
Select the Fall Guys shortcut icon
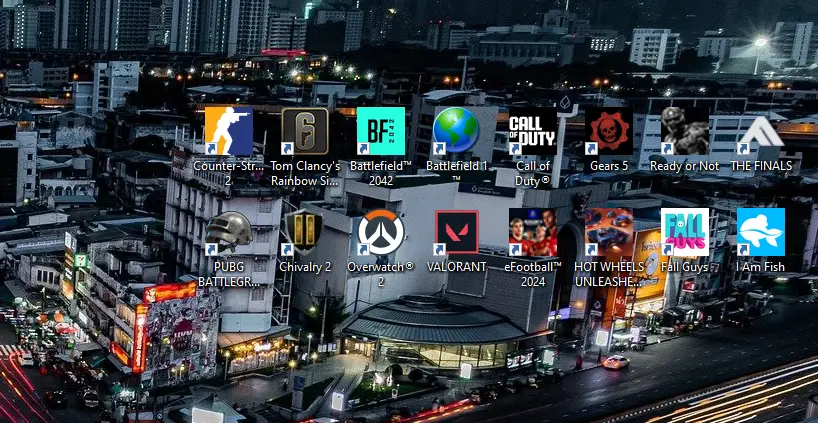(685, 232)
